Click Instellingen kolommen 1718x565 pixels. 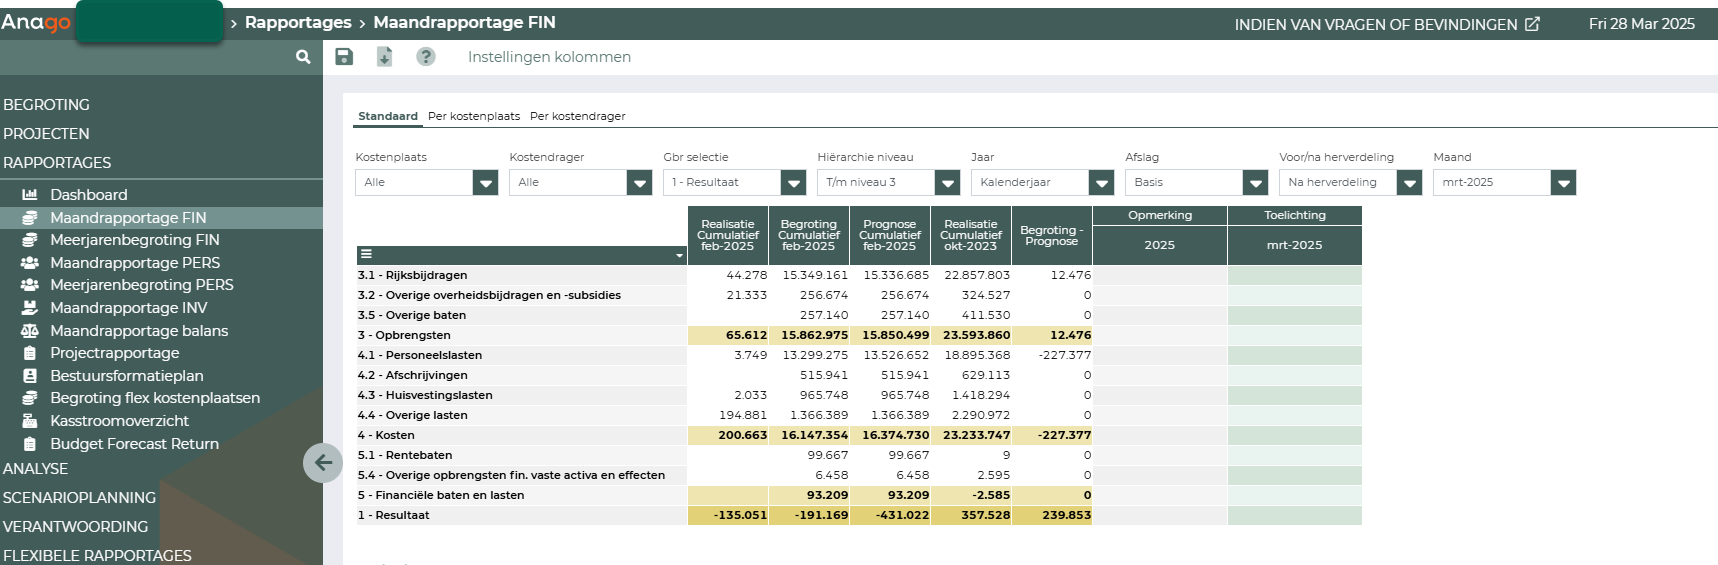549,57
